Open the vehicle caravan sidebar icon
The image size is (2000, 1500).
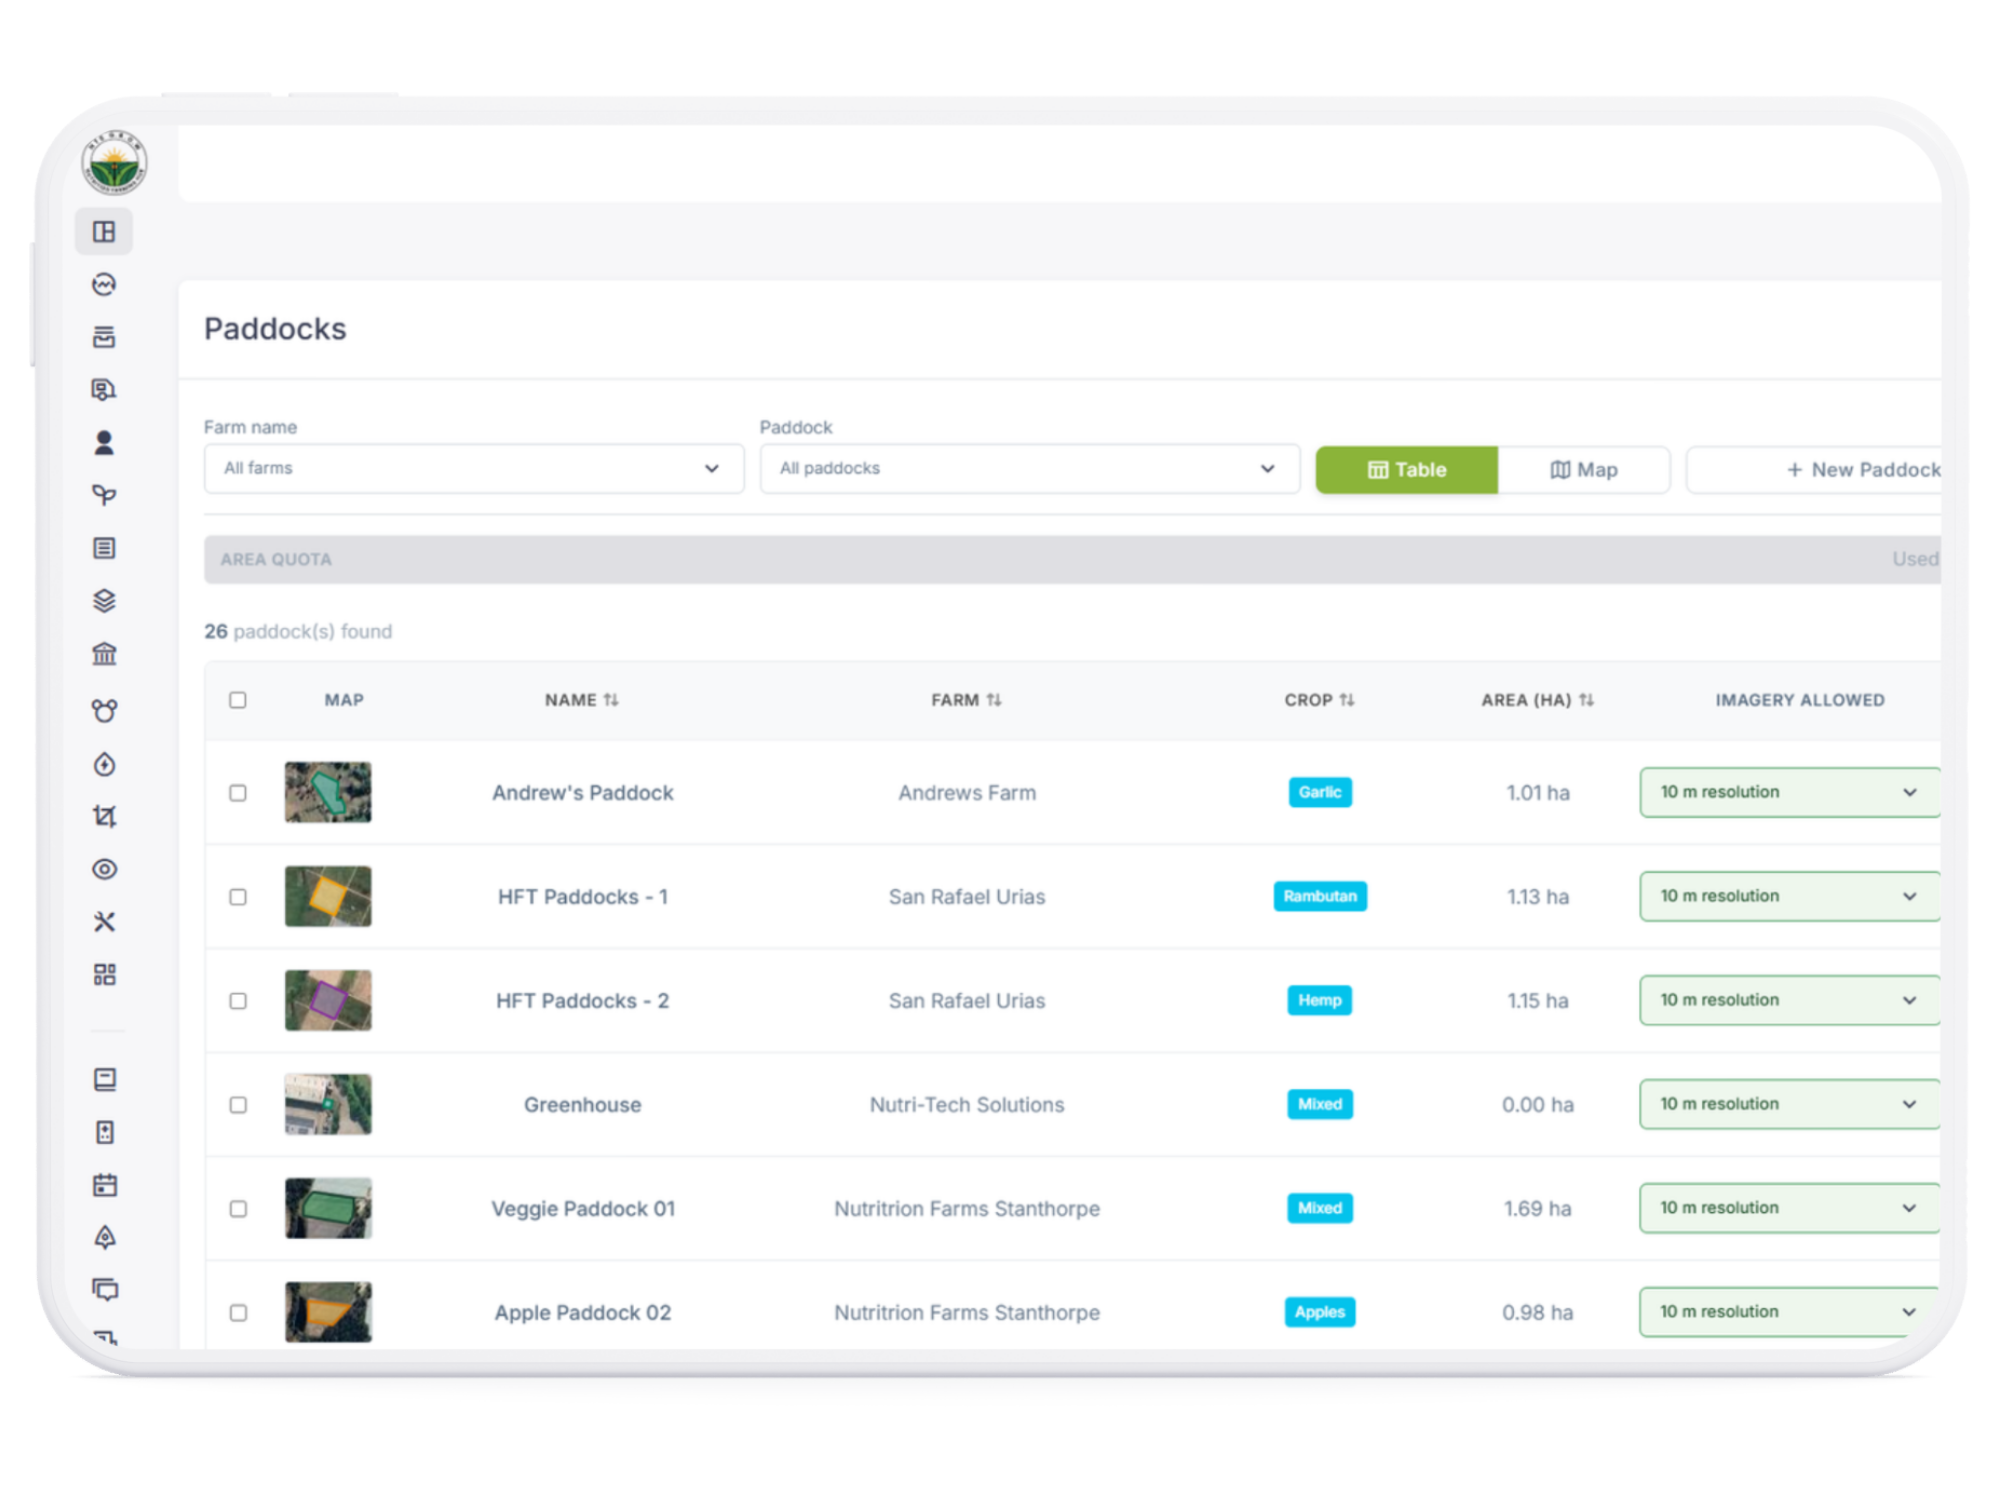104,390
